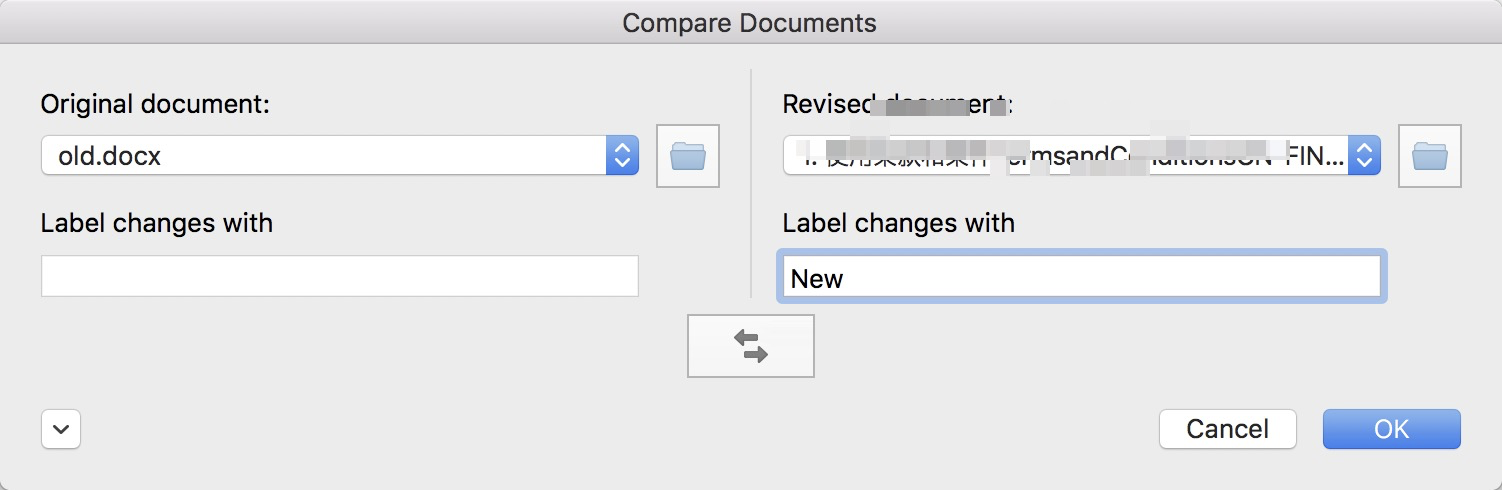The height and width of the screenshot is (490, 1502).
Task: Click the truncated "FIN..." end of revised filename
Action: (1318, 158)
